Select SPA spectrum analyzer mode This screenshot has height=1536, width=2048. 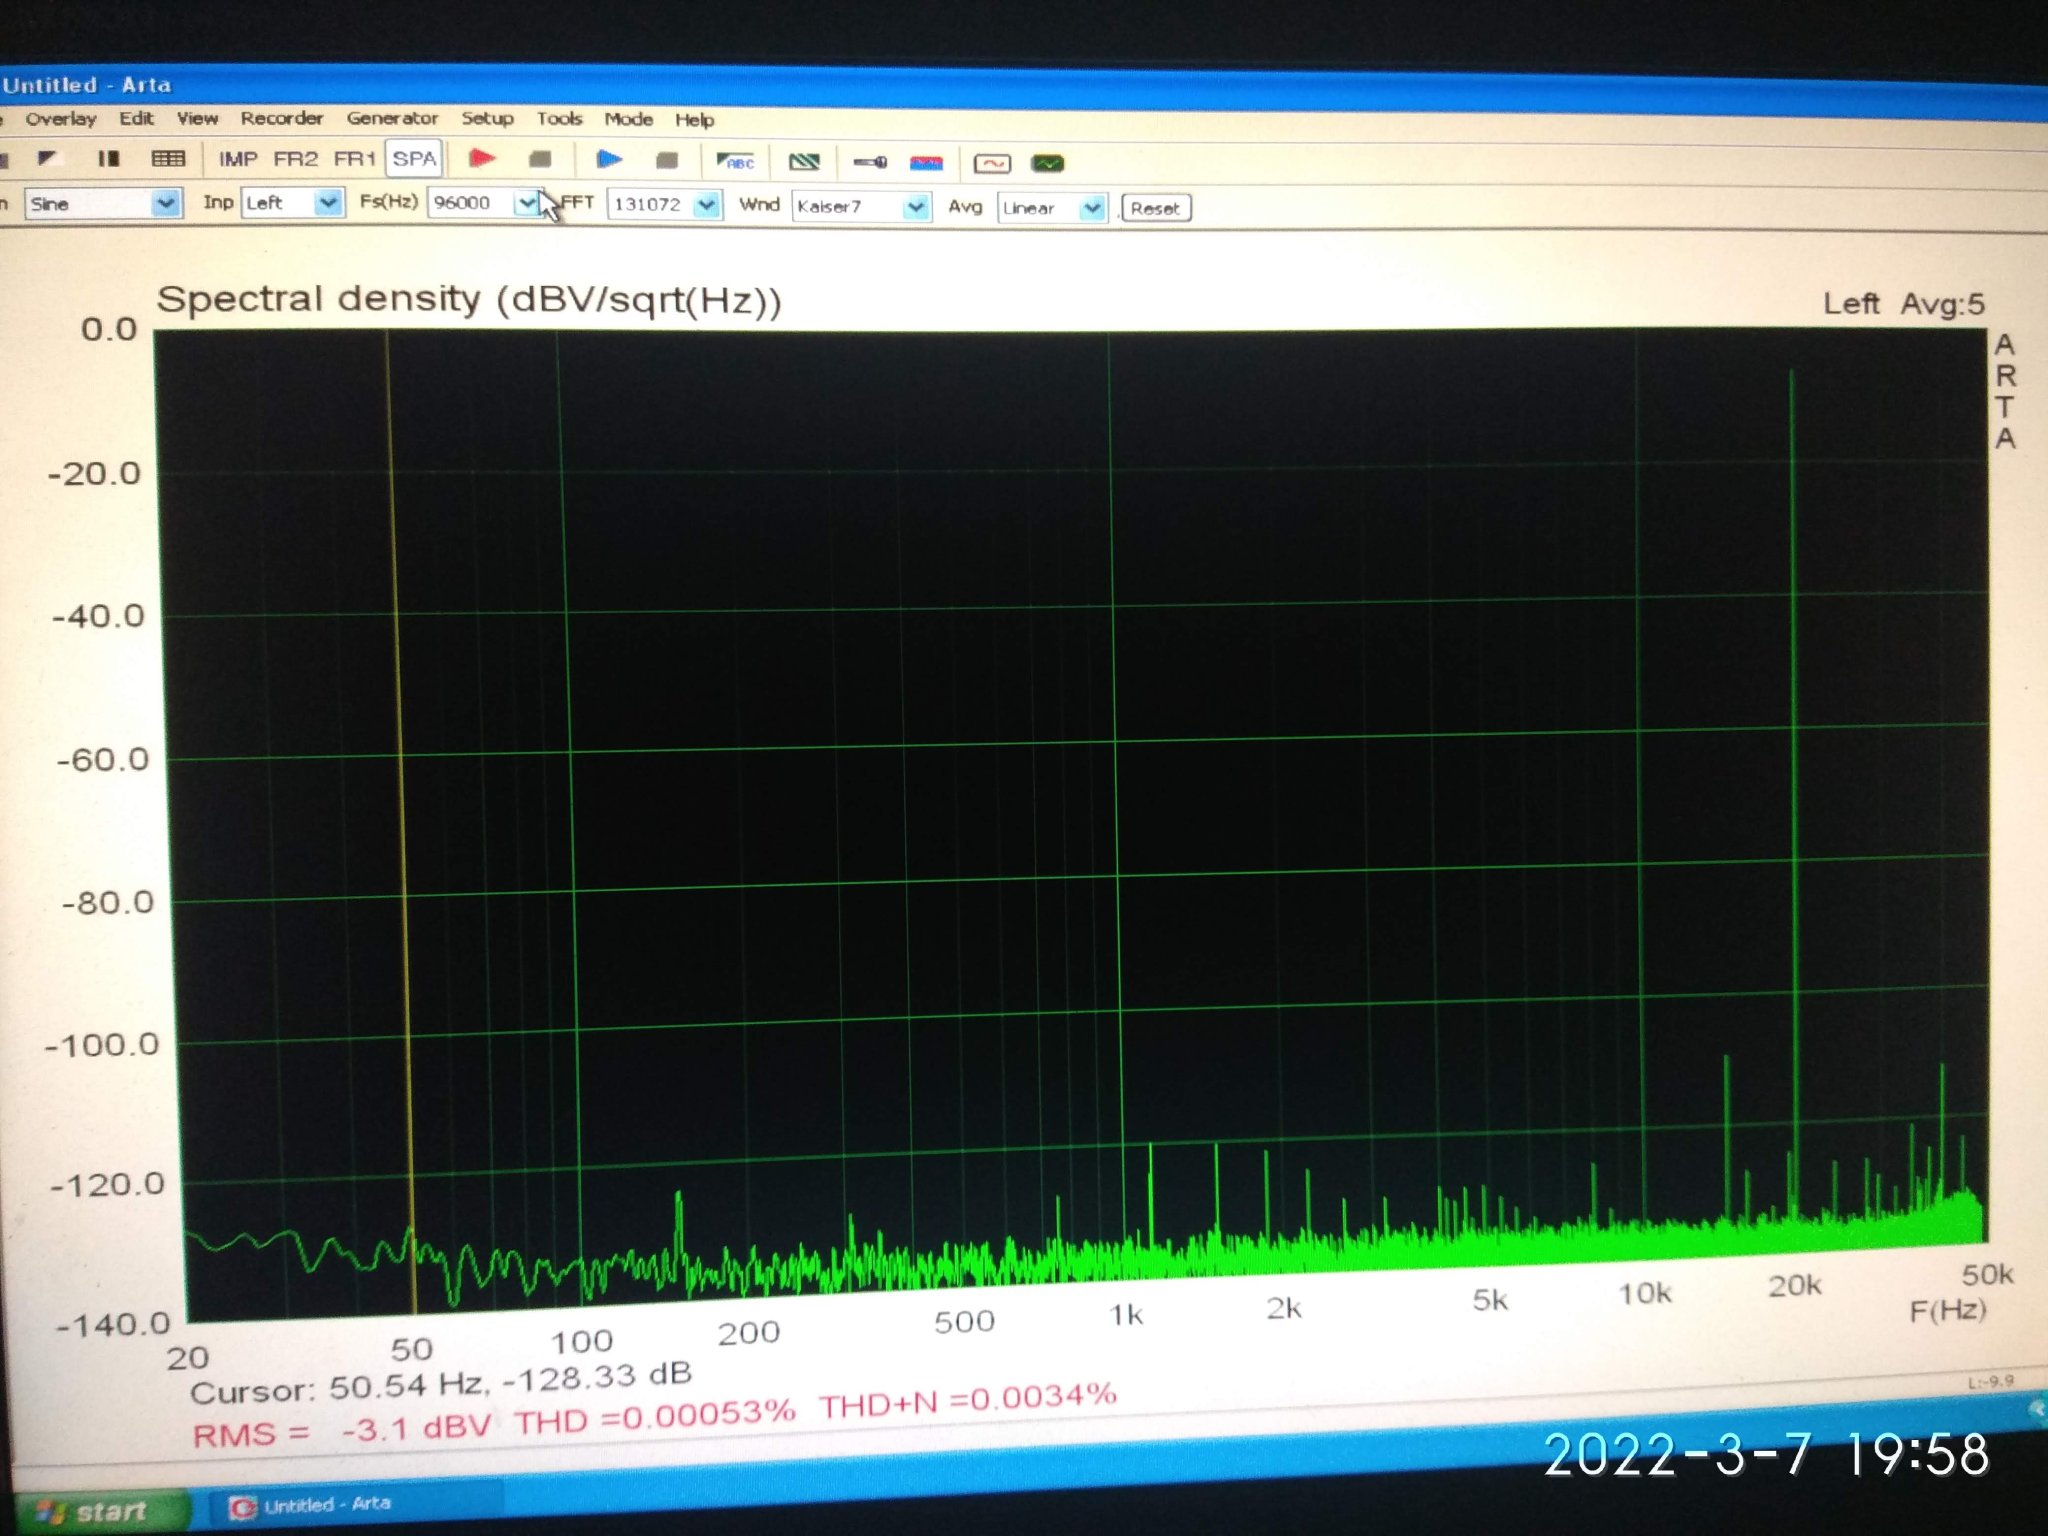coord(414,159)
